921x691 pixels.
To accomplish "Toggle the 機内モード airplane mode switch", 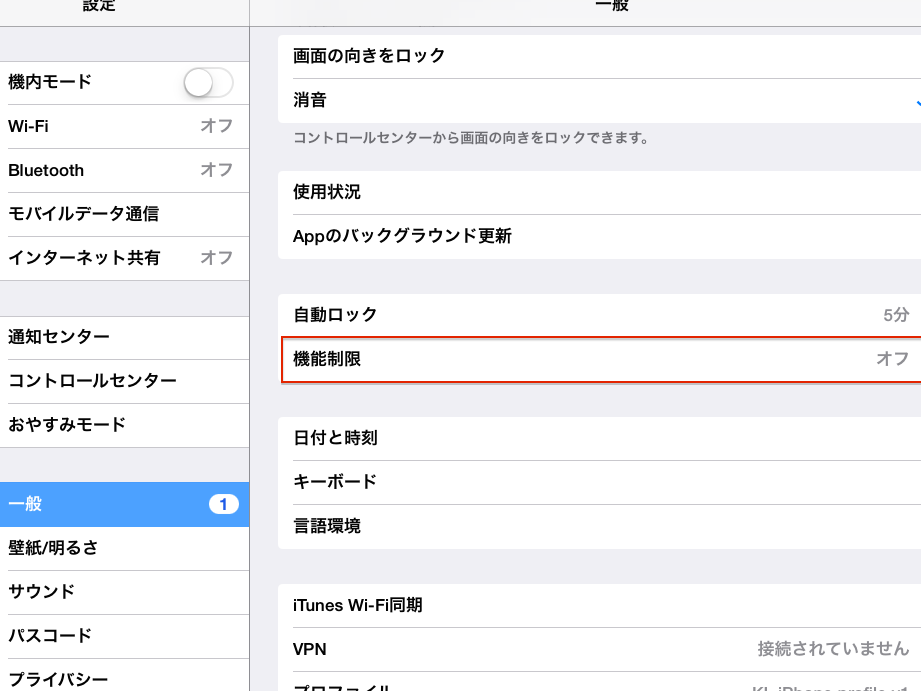I will click(208, 83).
